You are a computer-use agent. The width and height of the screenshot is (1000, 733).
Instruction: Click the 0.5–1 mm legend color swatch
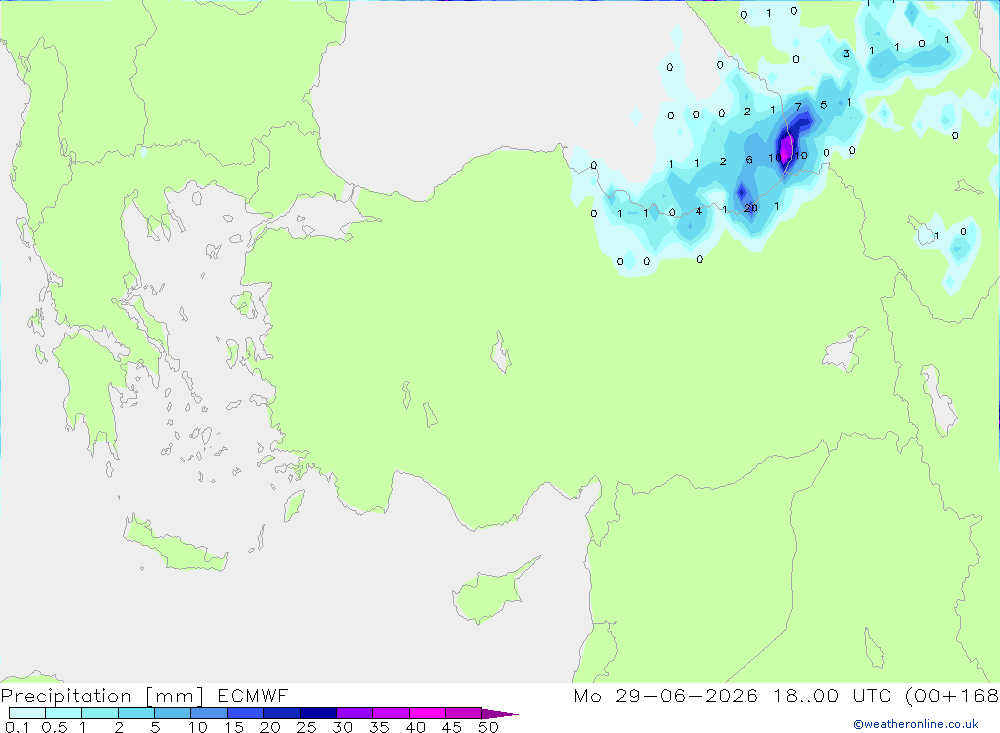[x=64, y=713]
